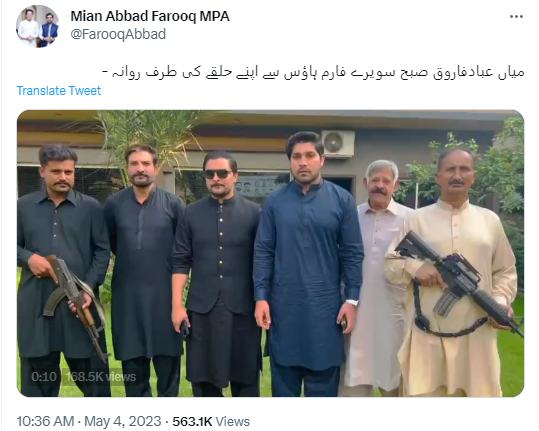This screenshot has width=539, height=431.
Task: Click the May 4, 2023 date
Action: tap(123, 421)
